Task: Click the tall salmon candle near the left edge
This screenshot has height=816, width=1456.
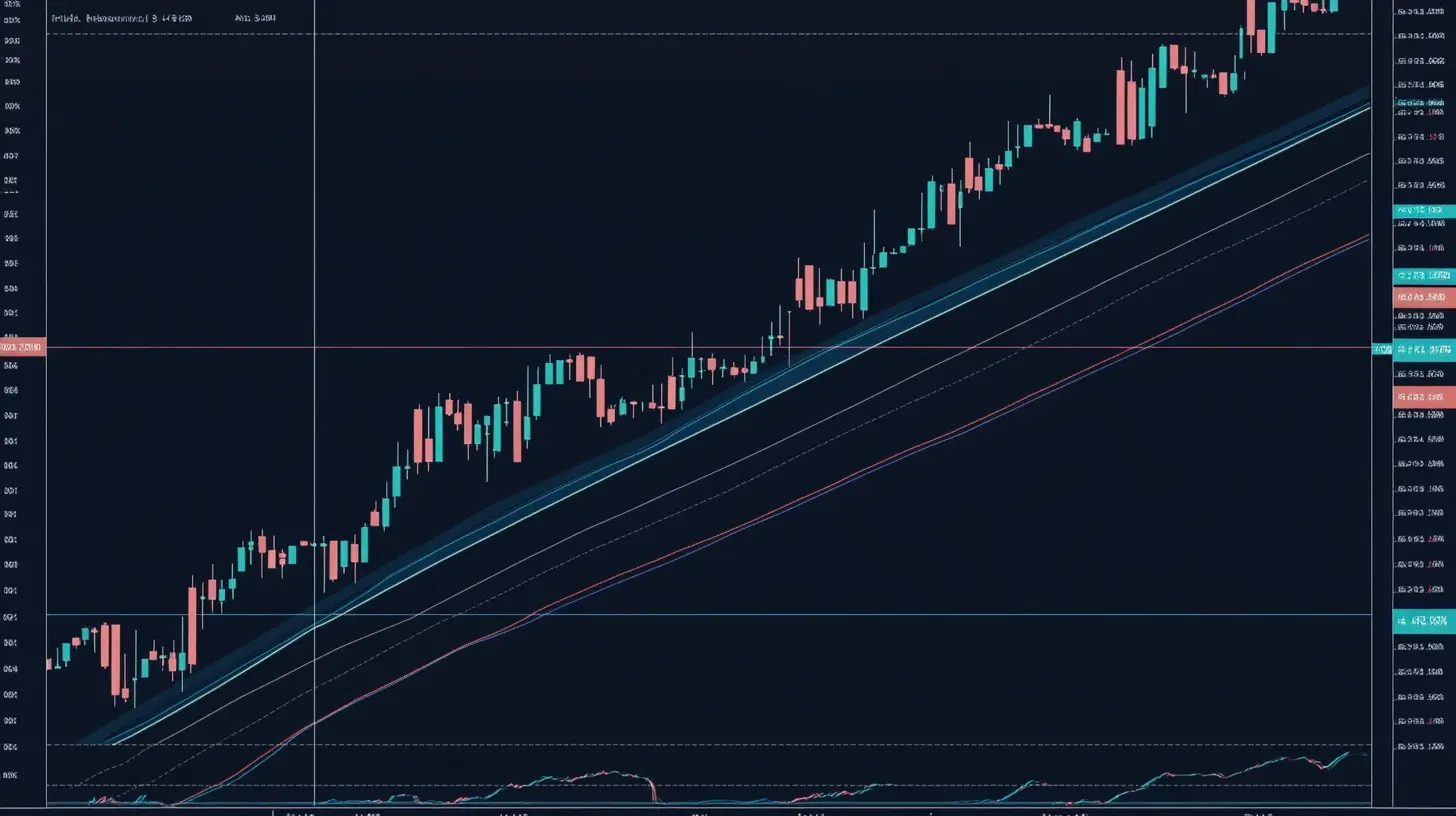Action: 117,660
